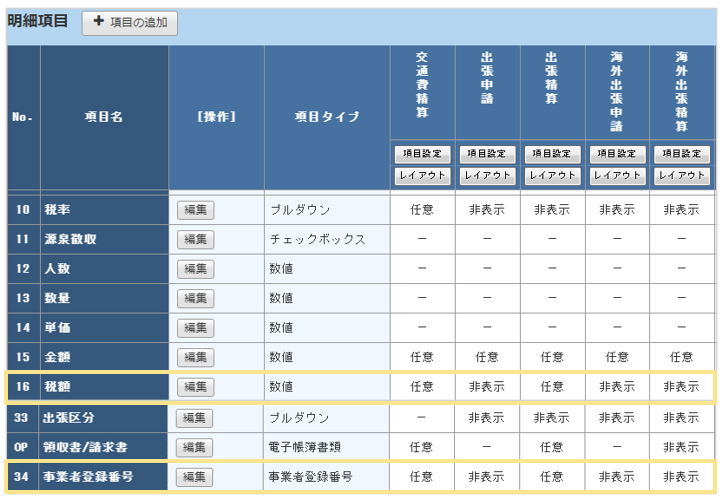Image resolution: width=722 pixels, height=501 pixels.
Task: Click 編集 for 事業者登録番号
Action: pos(195,477)
